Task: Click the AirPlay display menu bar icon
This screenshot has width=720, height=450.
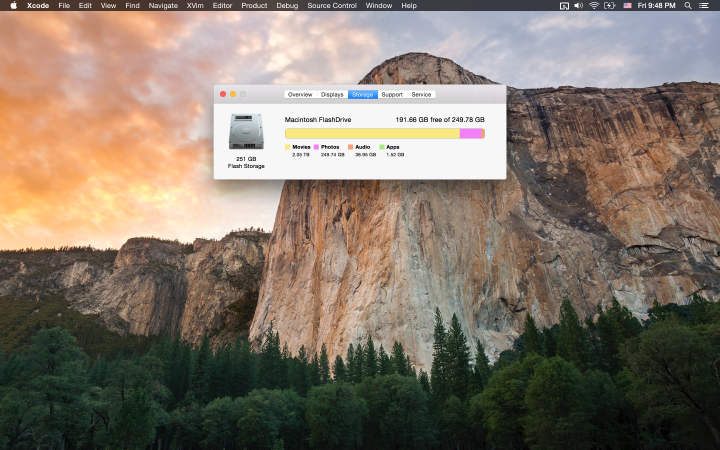Action: (564, 6)
